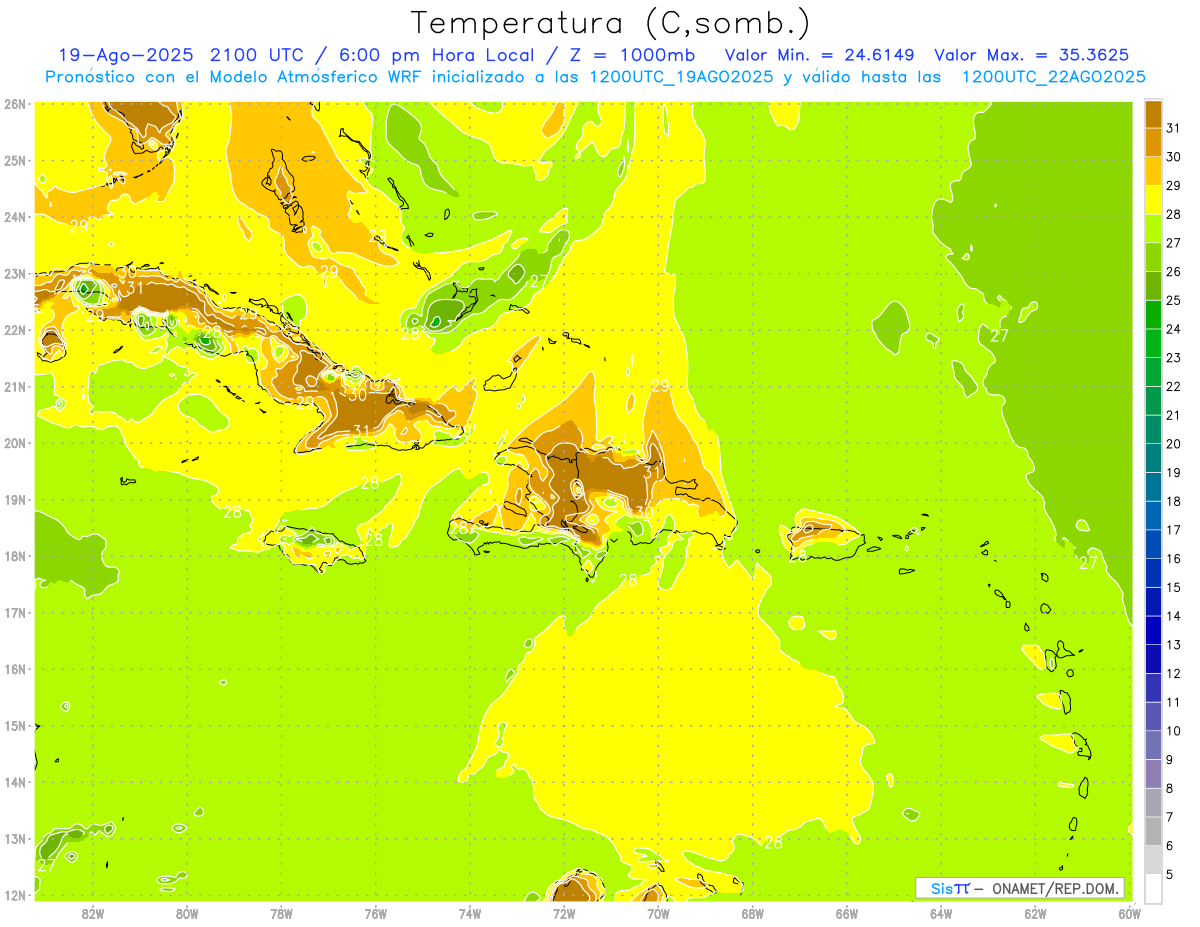Click the "60W" longitude axis label
The width and height of the screenshot is (1200, 927).
(1130, 913)
